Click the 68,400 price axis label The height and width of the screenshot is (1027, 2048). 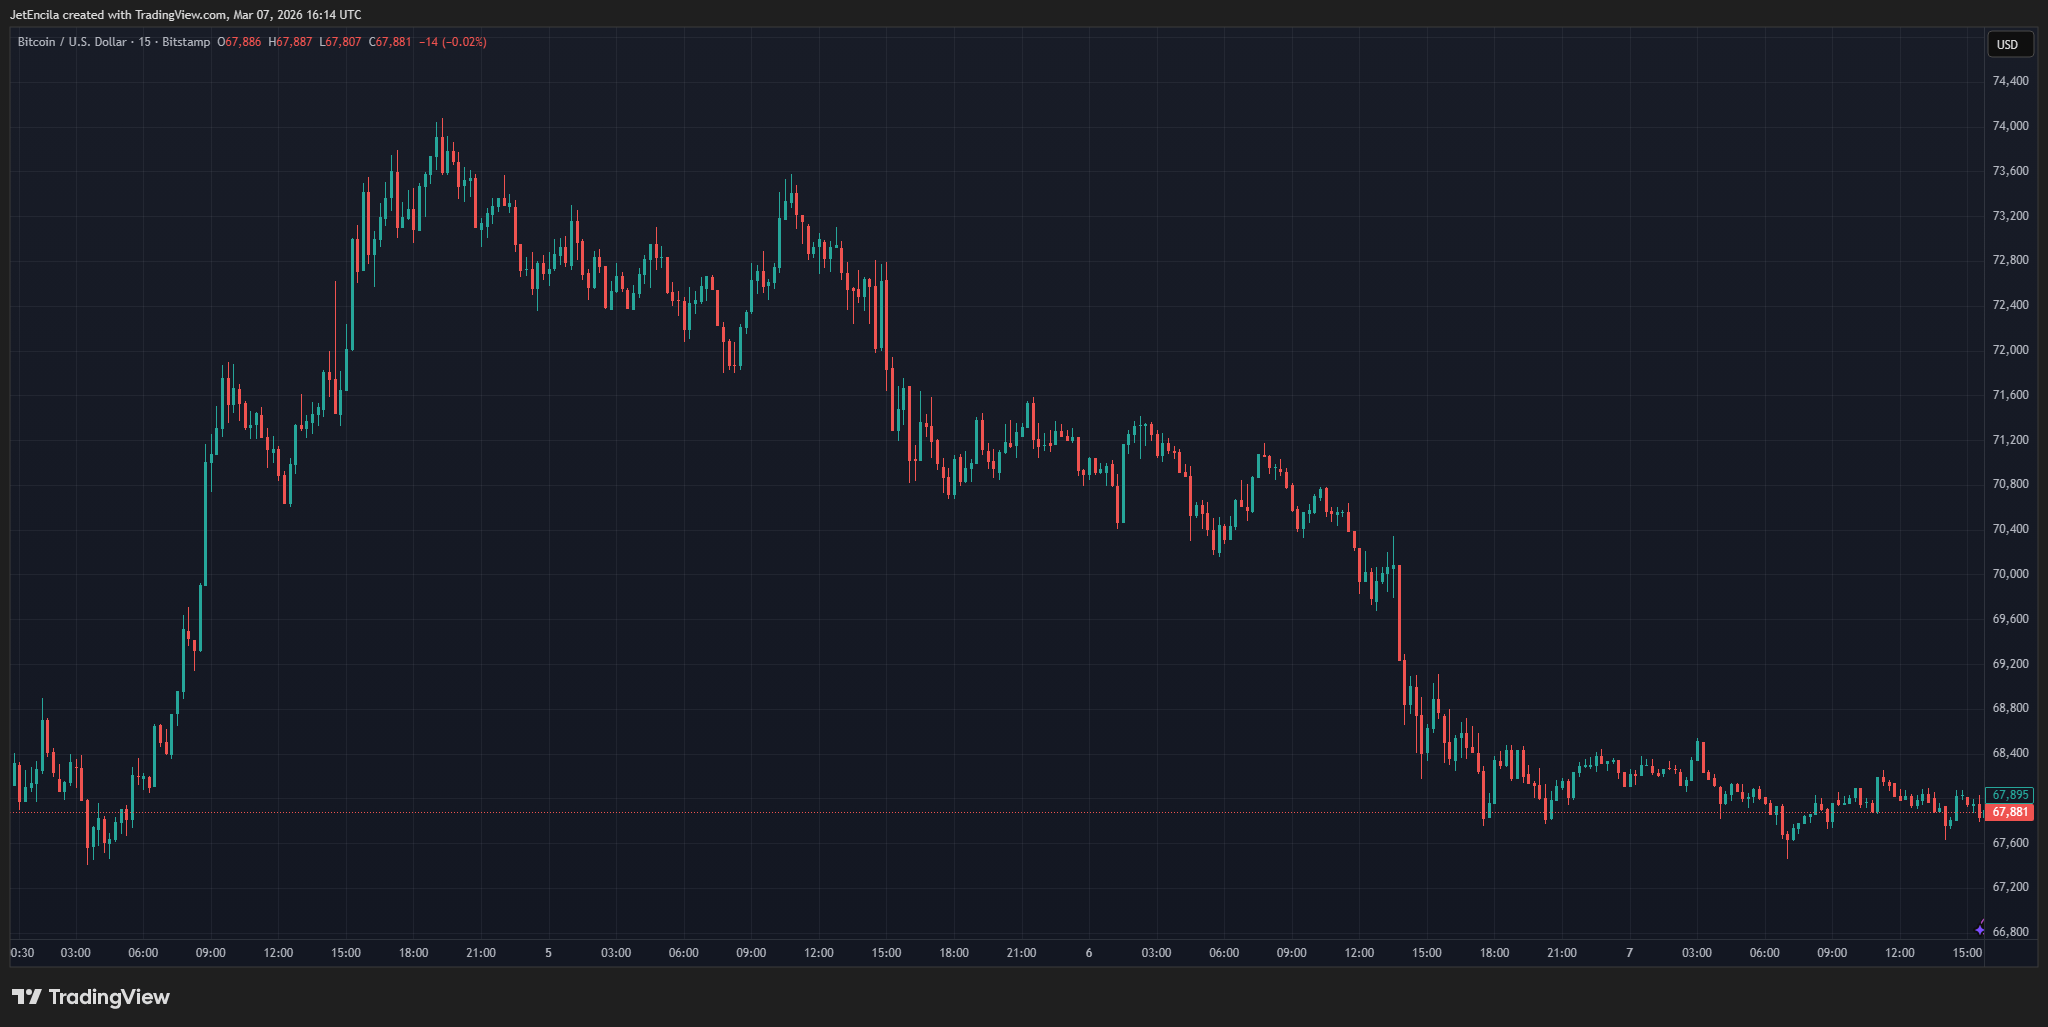coord(2010,753)
